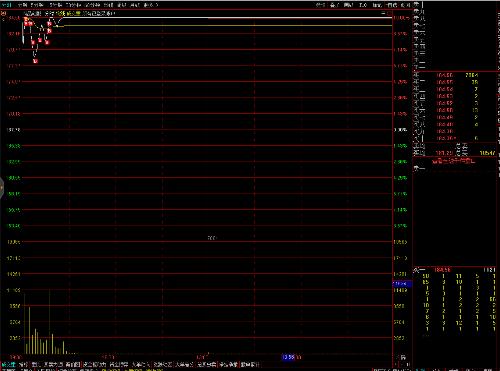Click the small square icon at the chart's upper-right corner

pyautogui.click(x=389, y=13)
